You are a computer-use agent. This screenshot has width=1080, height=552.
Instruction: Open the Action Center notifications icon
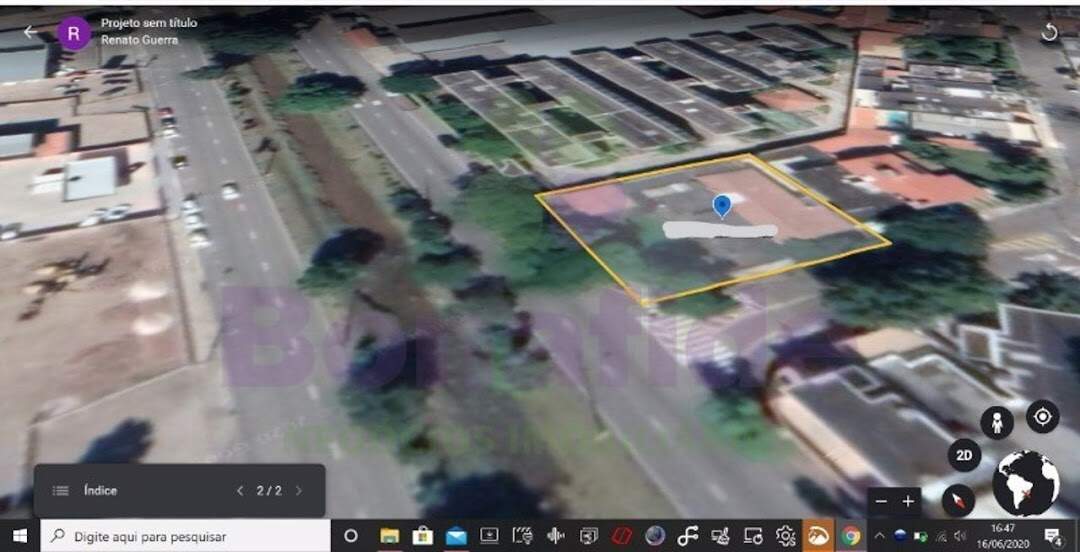(x=1052, y=536)
